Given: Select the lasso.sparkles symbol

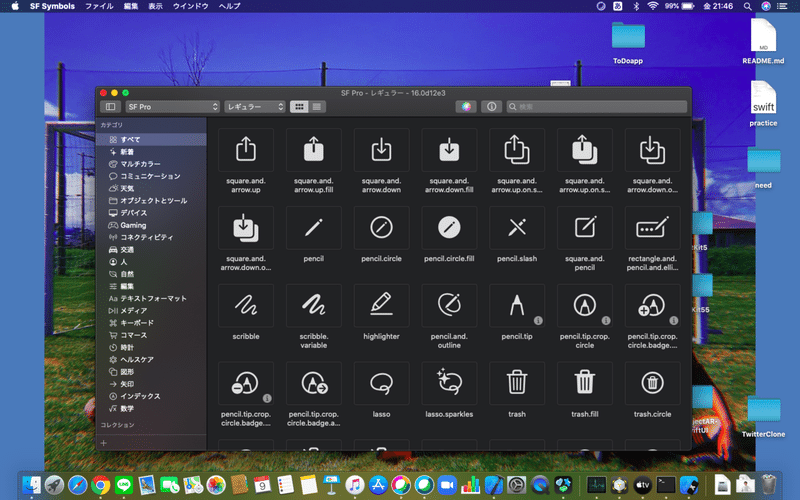Looking at the screenshot, I should (449, 383).
